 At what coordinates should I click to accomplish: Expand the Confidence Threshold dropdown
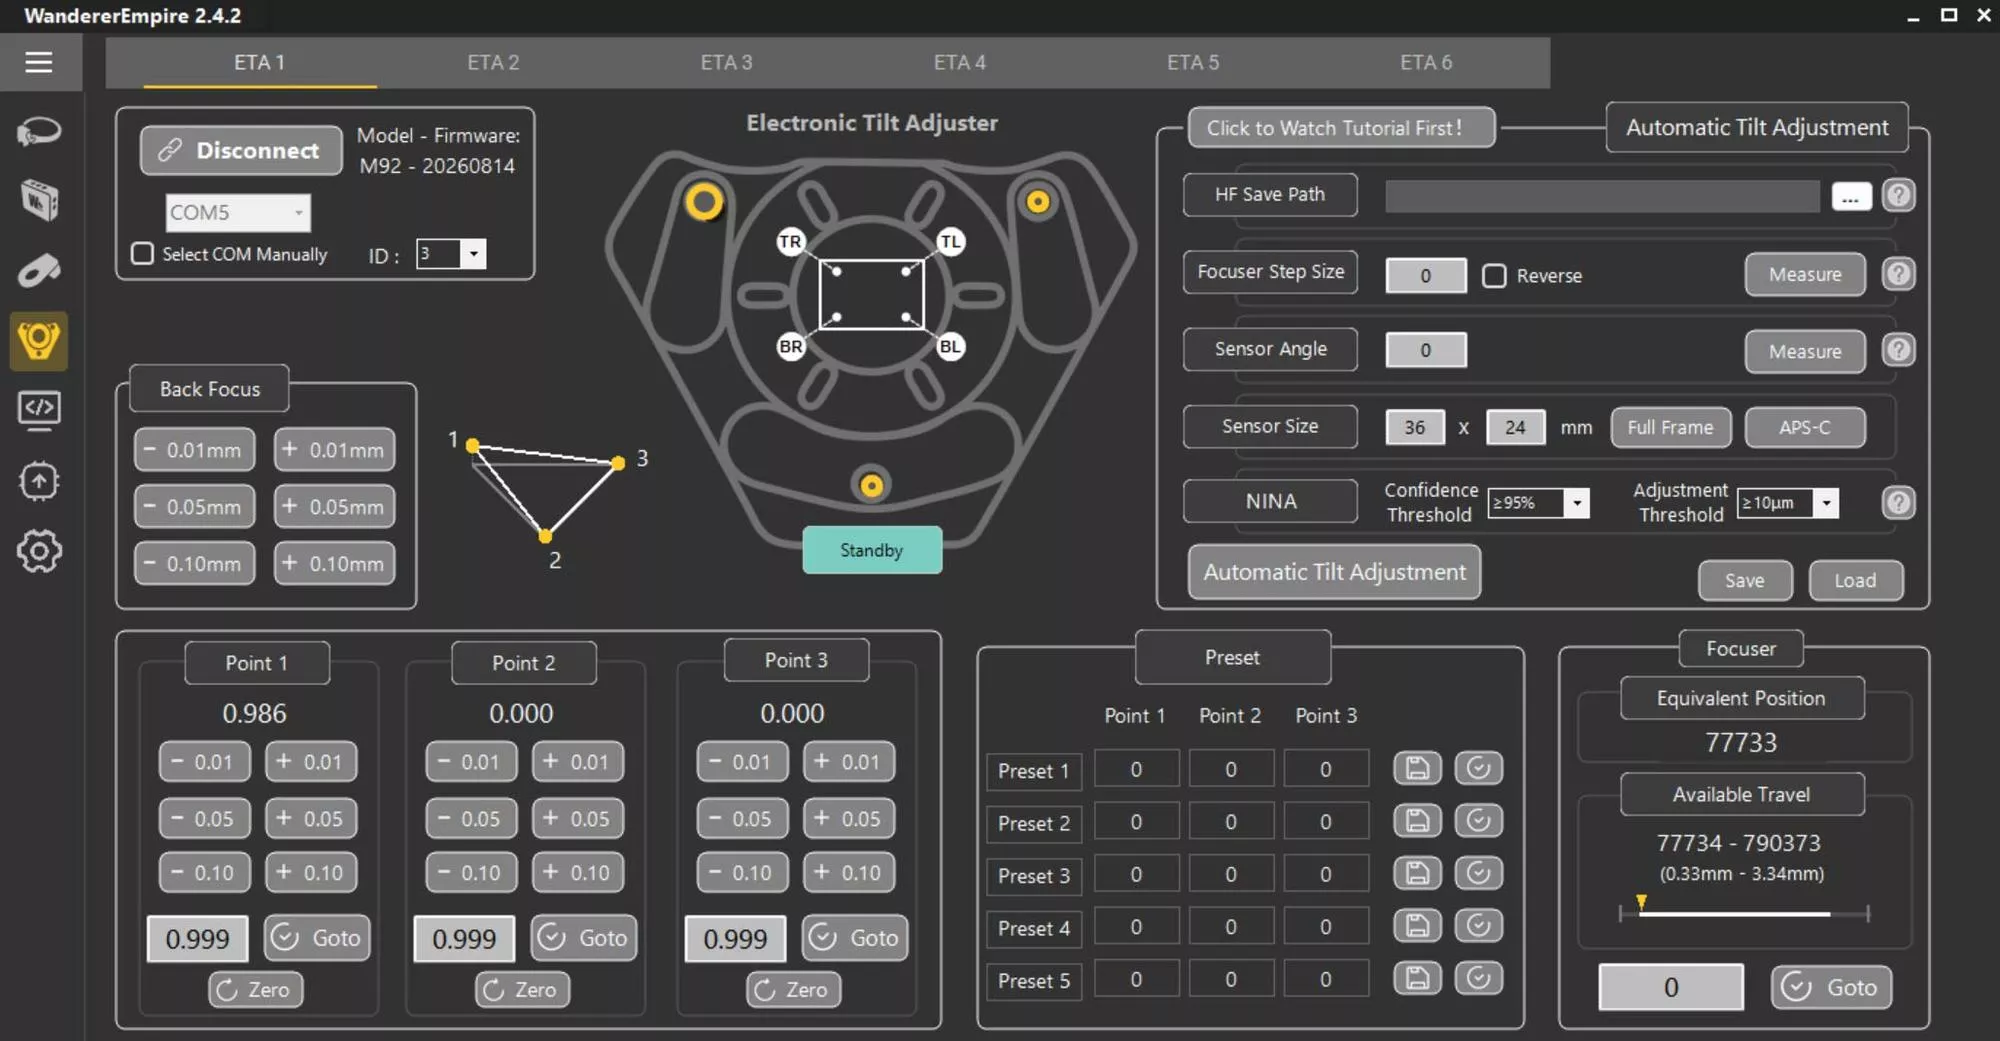(x=1538, y=503)
